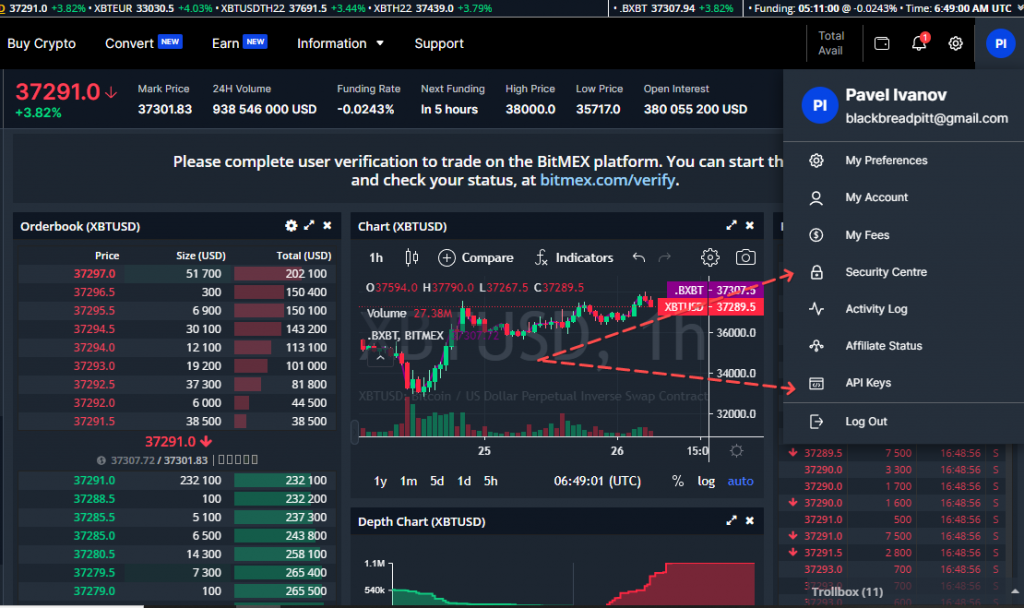This screenshot has height=608, width=1024.
Task: Click the 06:49:01 (UTC) timezone selector
Action: (597, 481)
